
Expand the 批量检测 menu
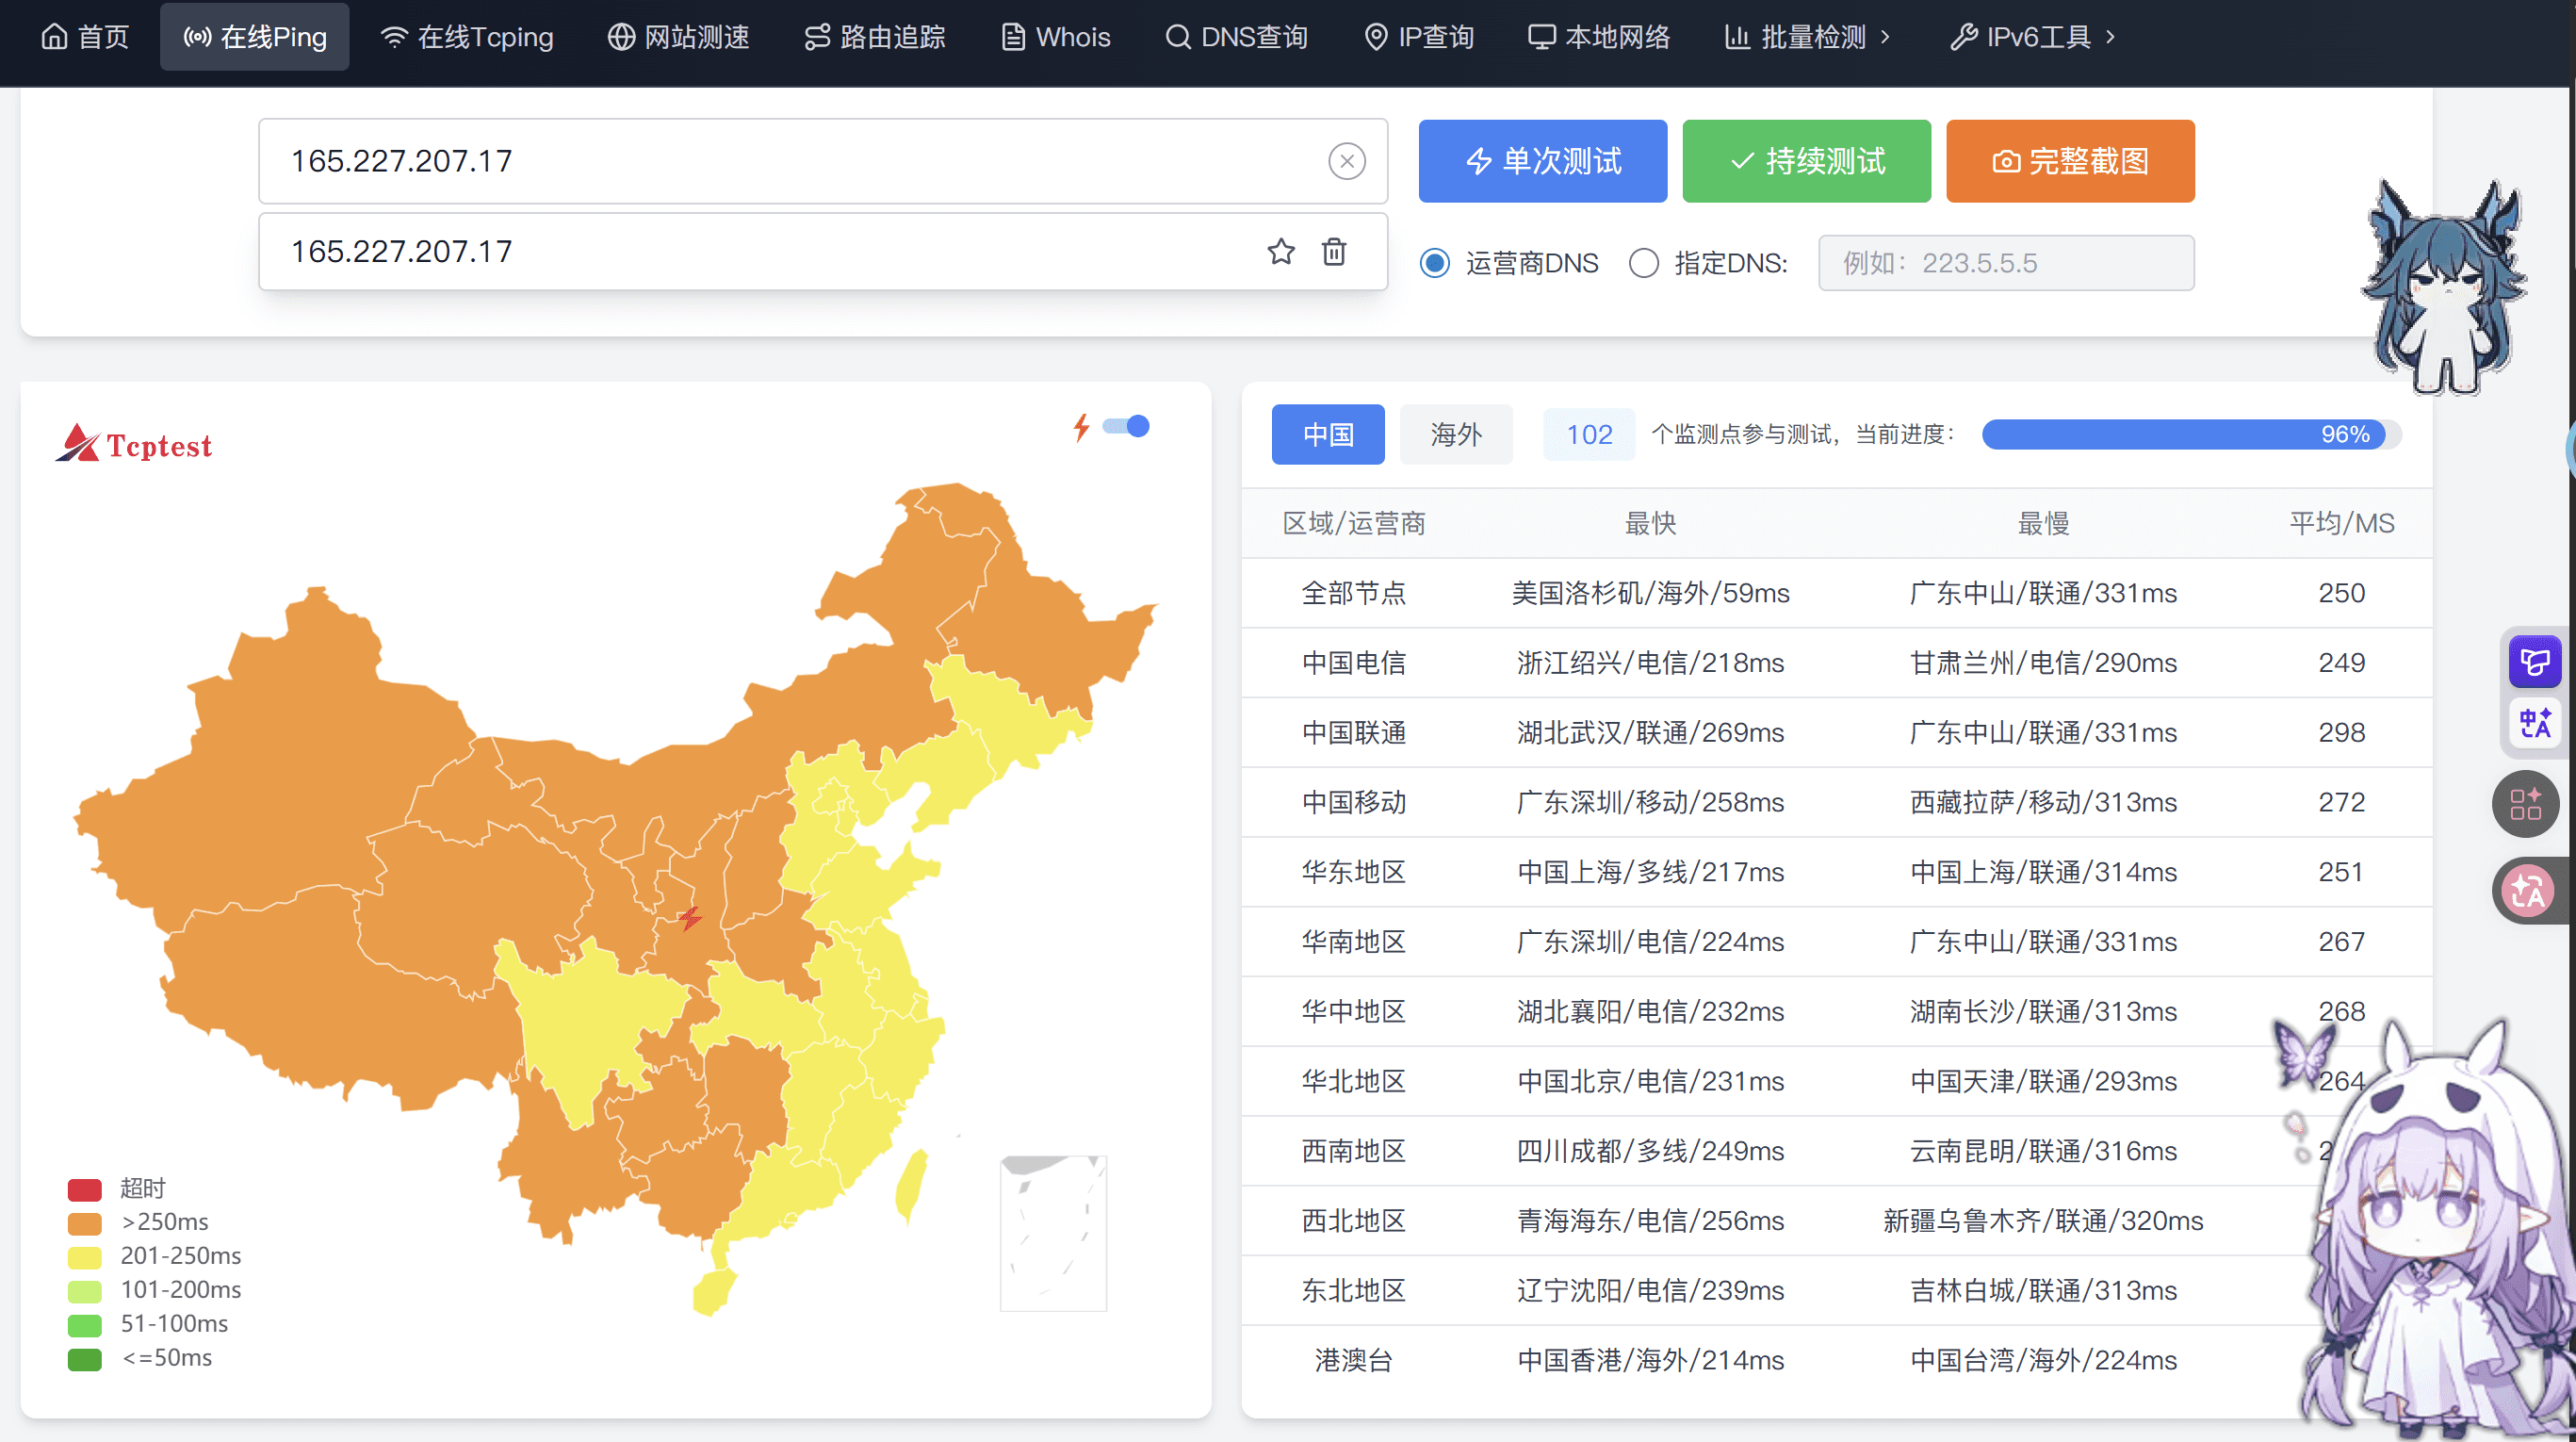(x=1807, y=37)
